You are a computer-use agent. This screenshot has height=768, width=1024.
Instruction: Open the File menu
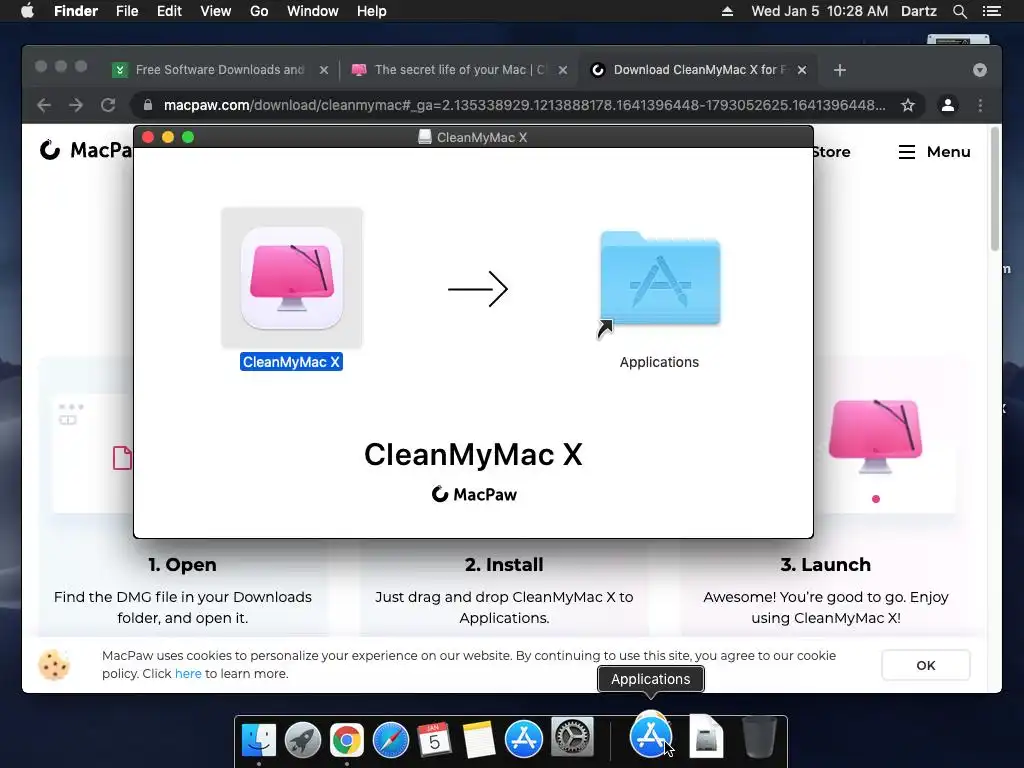coord(127,11)
